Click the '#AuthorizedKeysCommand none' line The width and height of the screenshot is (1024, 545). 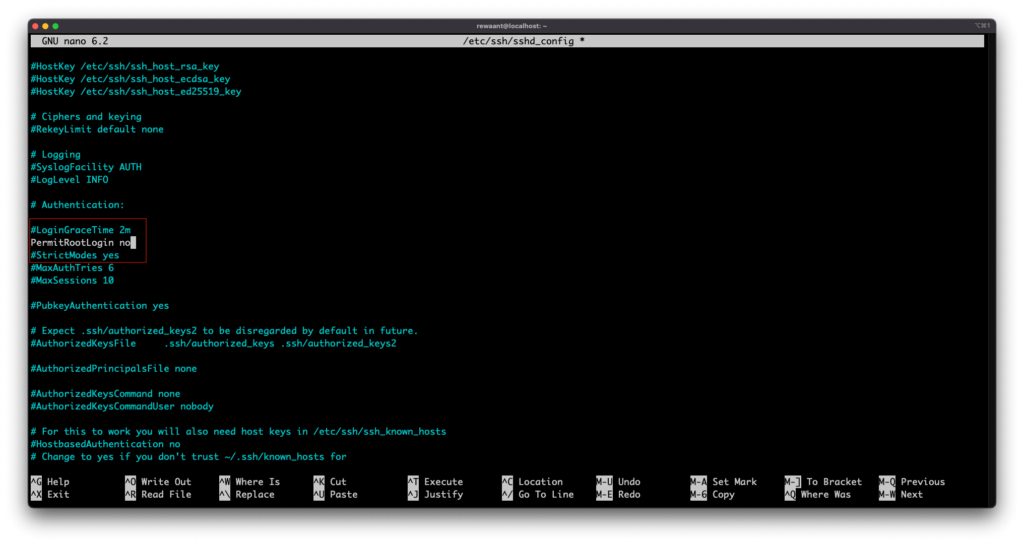pos(105,394)
